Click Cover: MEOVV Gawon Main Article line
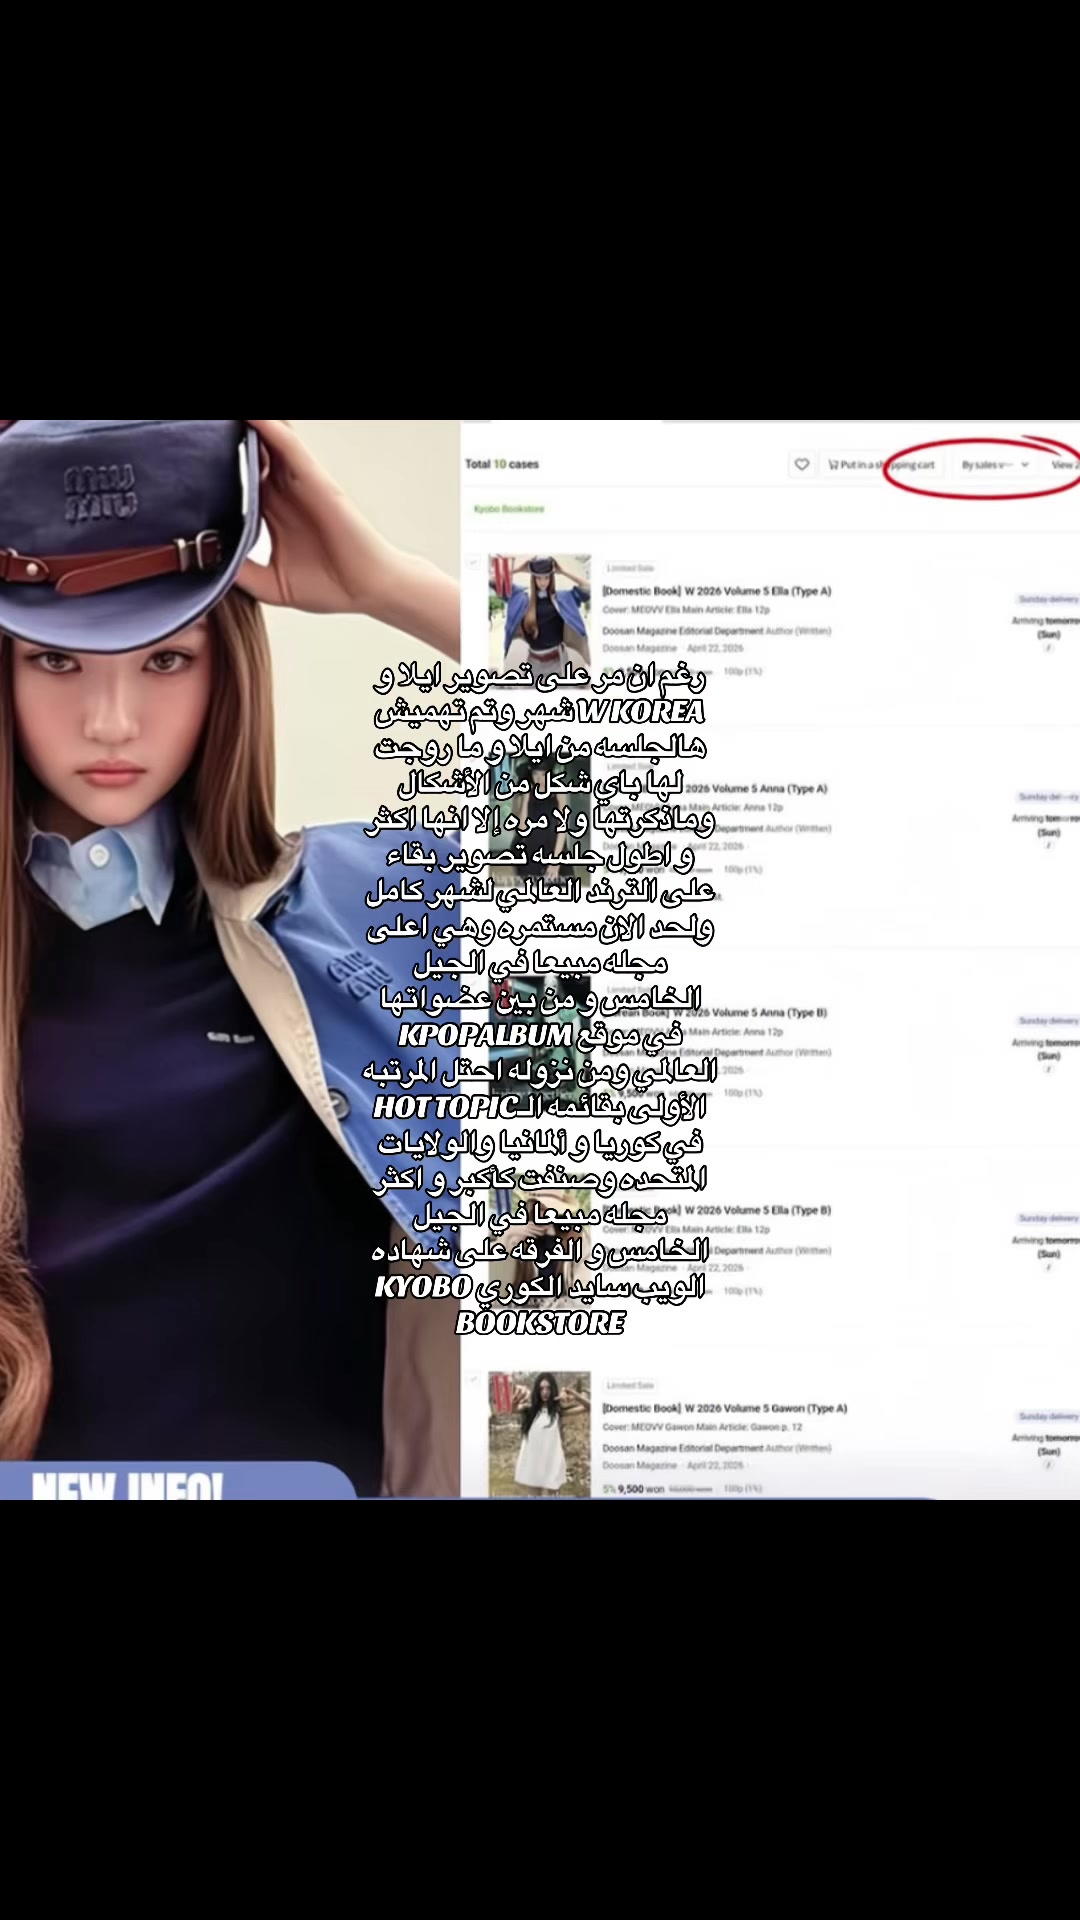The width and height of the screenshot is (1080, 1920). point(702,1427)
